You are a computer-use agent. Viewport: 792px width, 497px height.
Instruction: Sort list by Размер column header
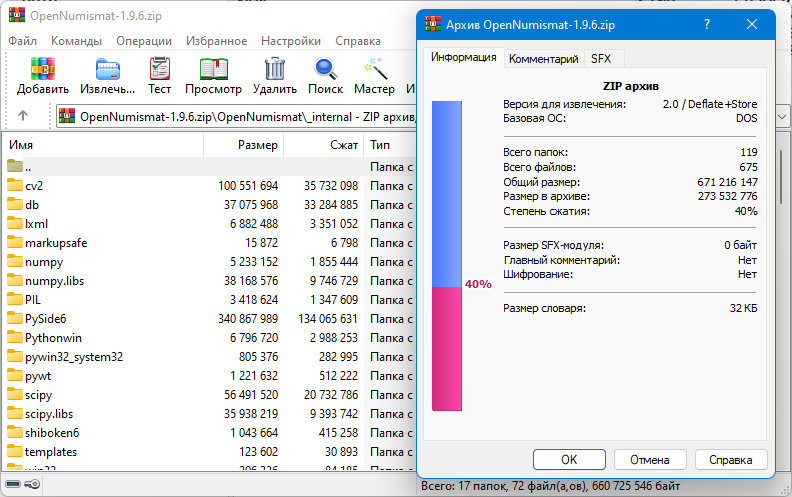click(244, 145)
